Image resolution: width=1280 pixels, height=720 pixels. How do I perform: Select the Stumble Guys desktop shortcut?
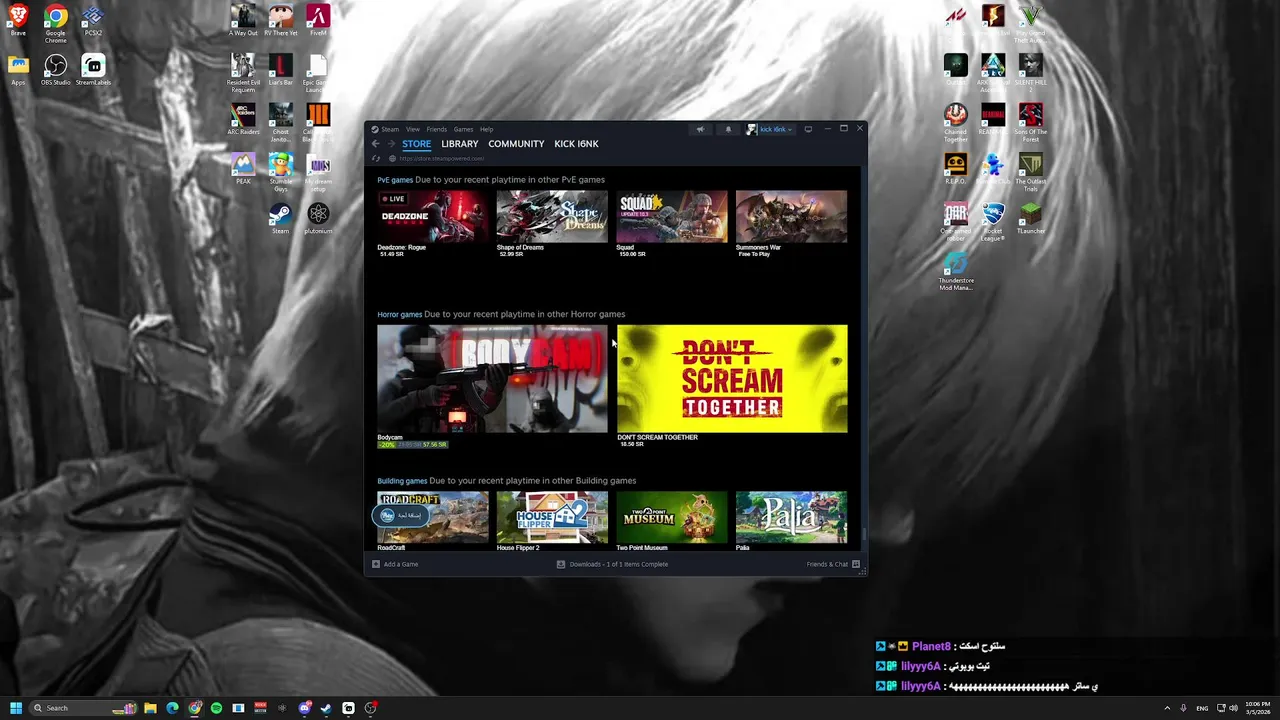click(281, 173)
